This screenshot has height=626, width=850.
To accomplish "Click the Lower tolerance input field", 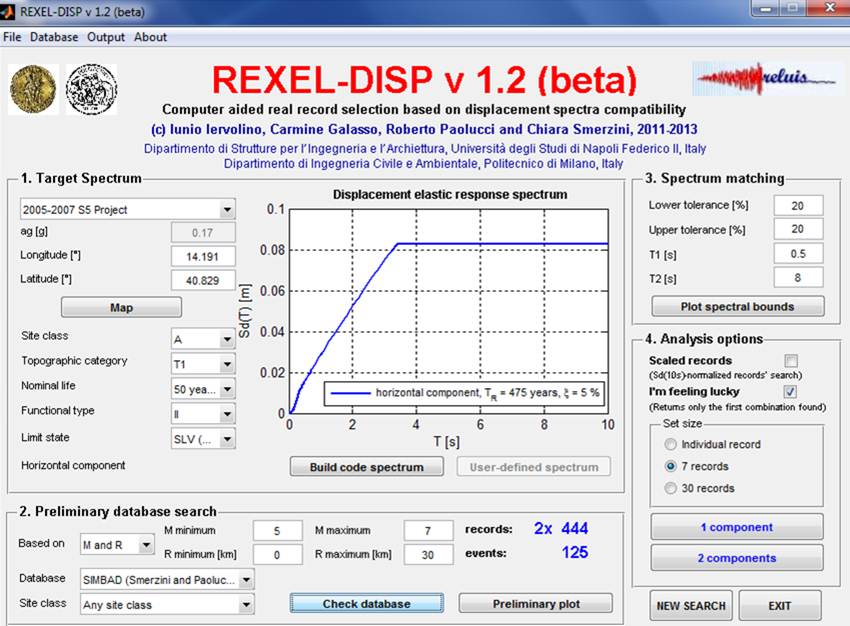I will click(798, 205).
